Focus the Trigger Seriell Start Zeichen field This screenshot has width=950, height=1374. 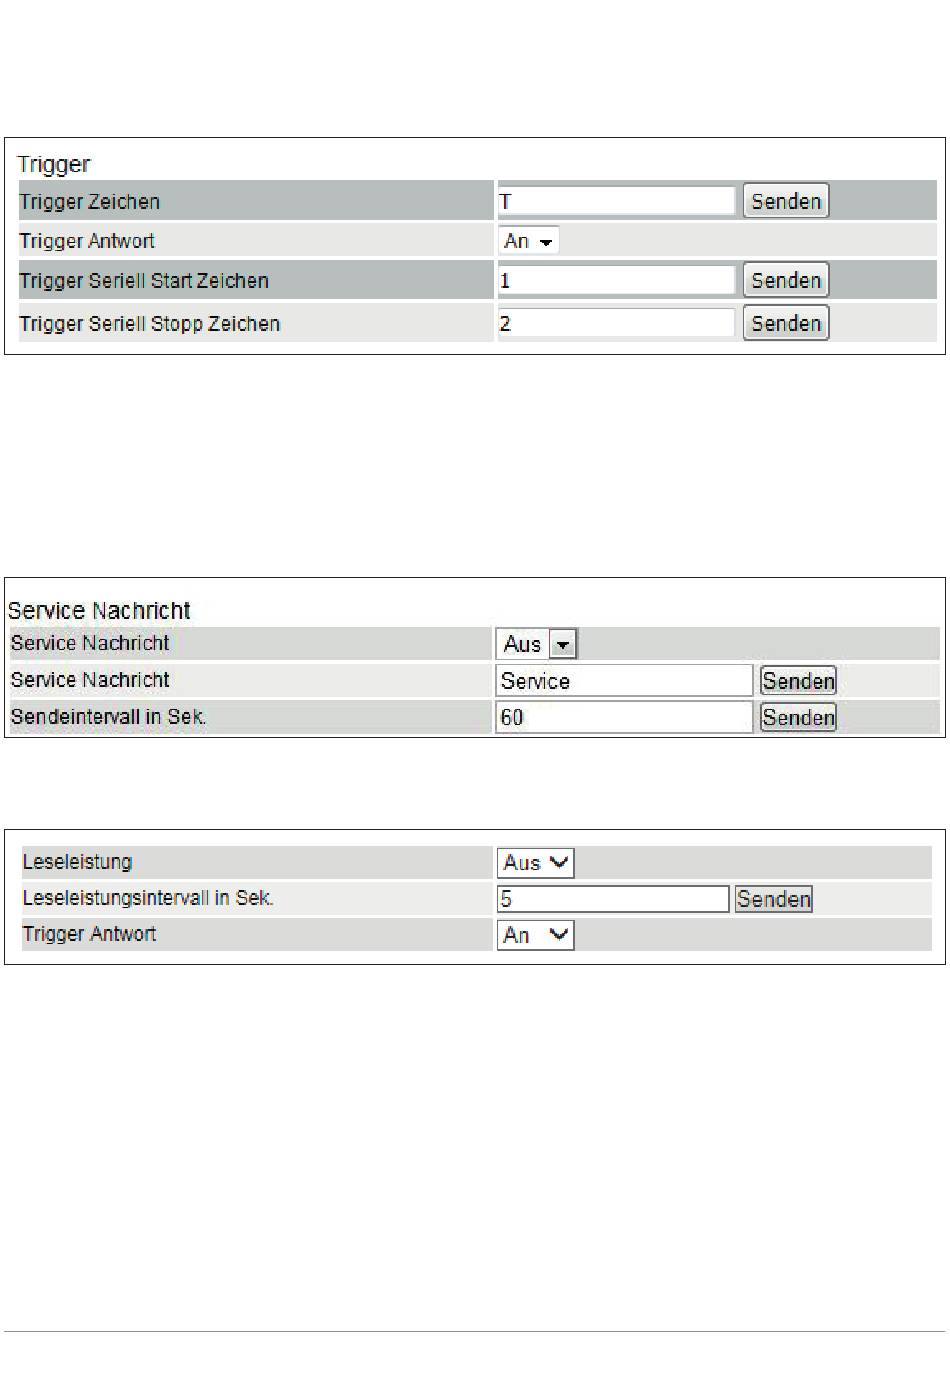(x=616, y=280)
